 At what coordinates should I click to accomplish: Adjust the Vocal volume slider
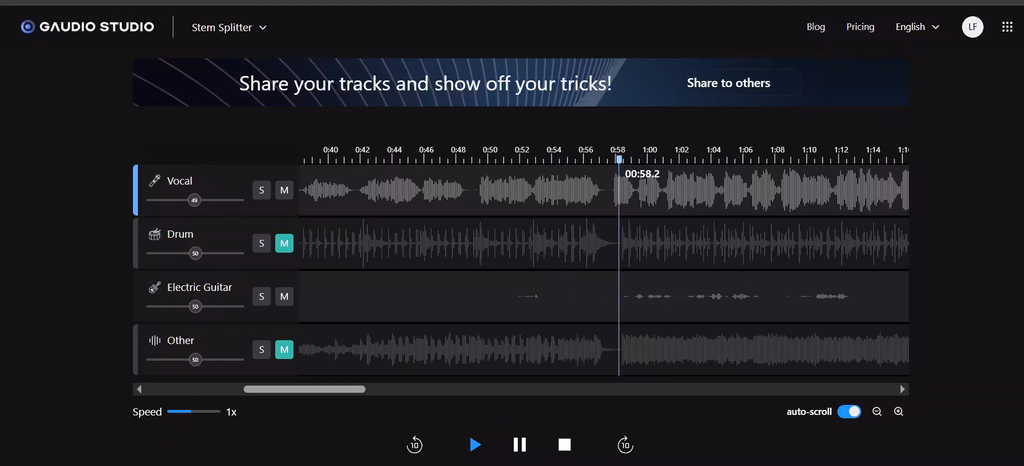(x=194, y=200)
